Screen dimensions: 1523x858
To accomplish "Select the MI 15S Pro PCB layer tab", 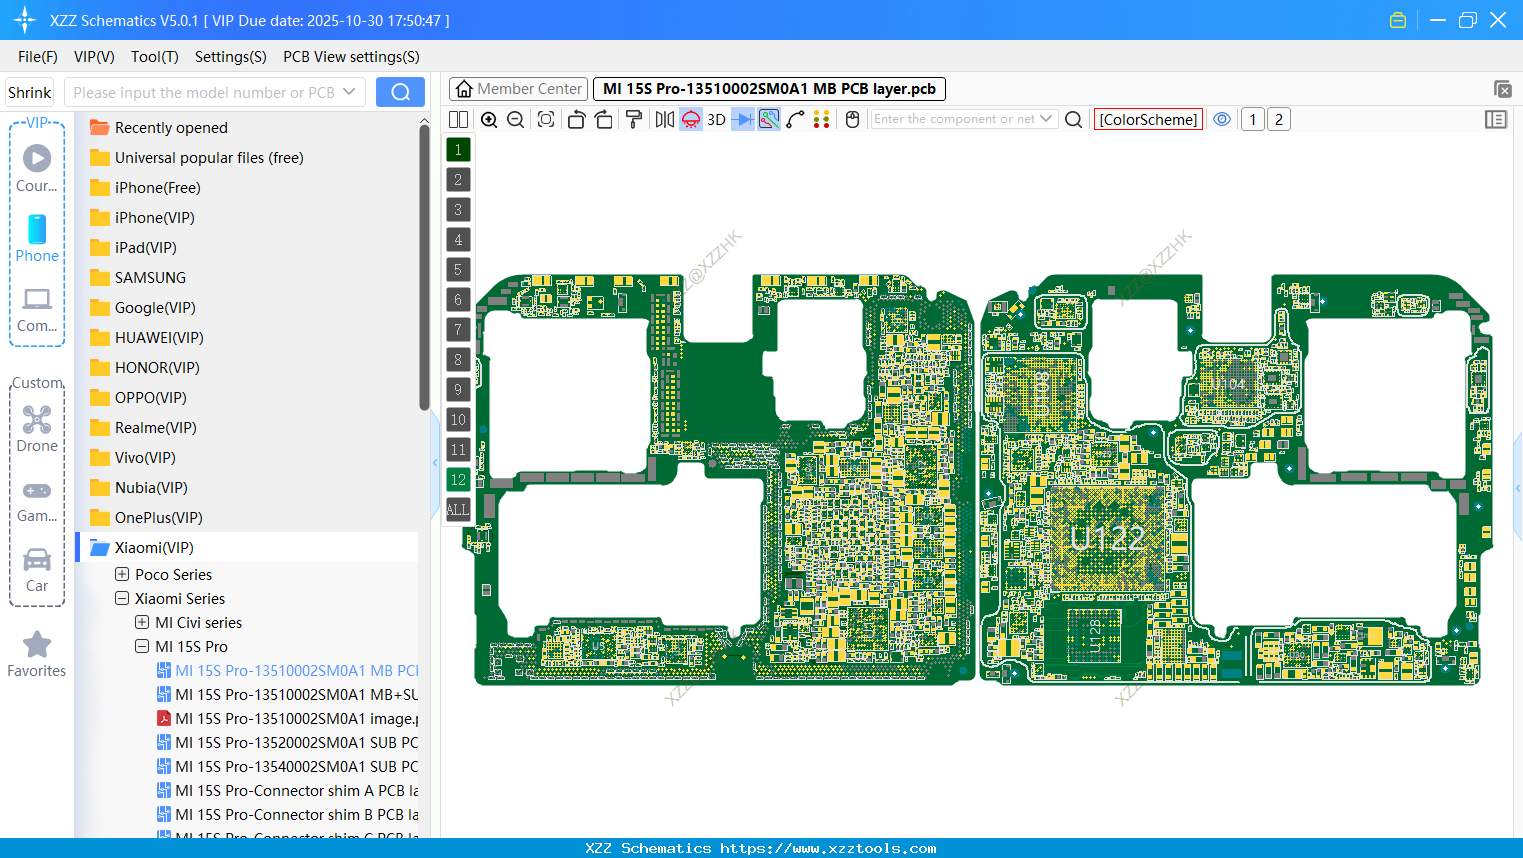I will 769,89.
